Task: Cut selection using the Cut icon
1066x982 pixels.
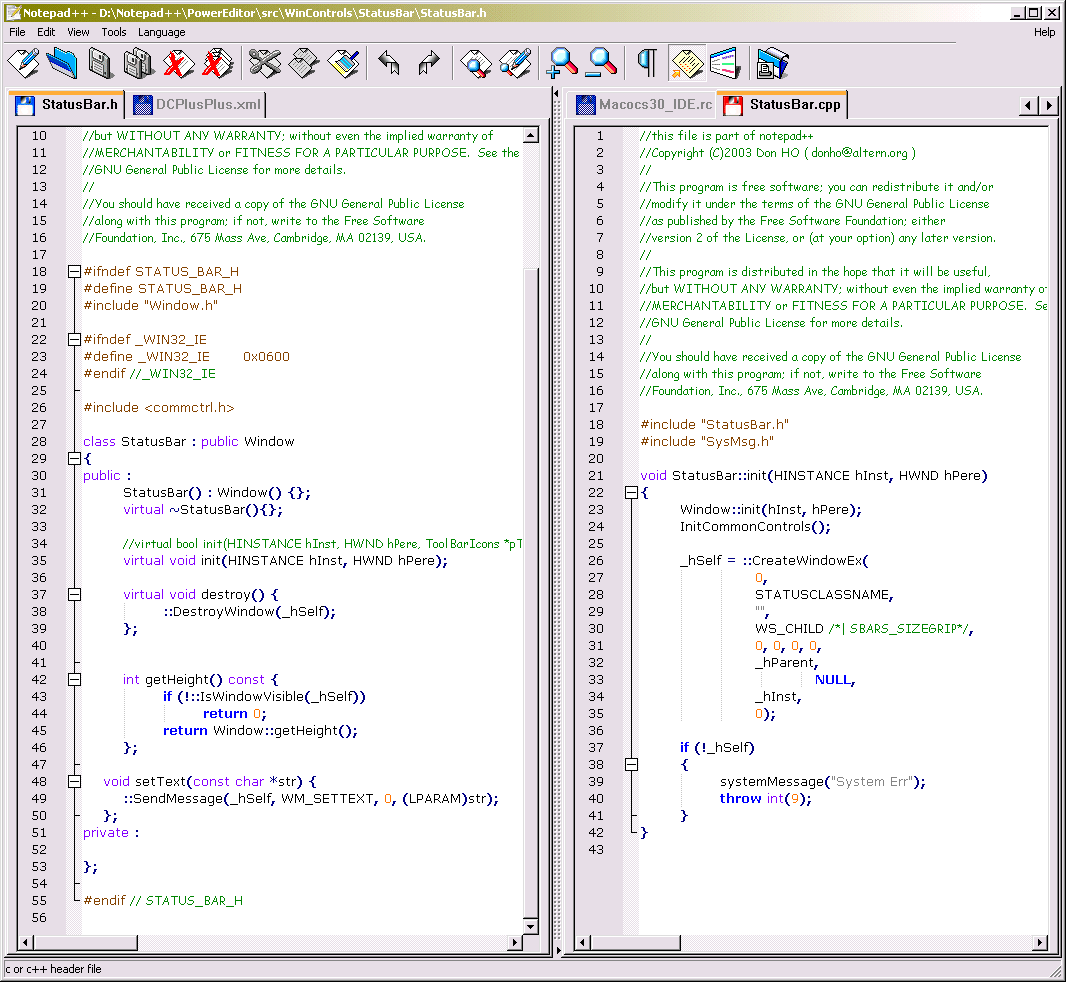Action: coord(263,63)
